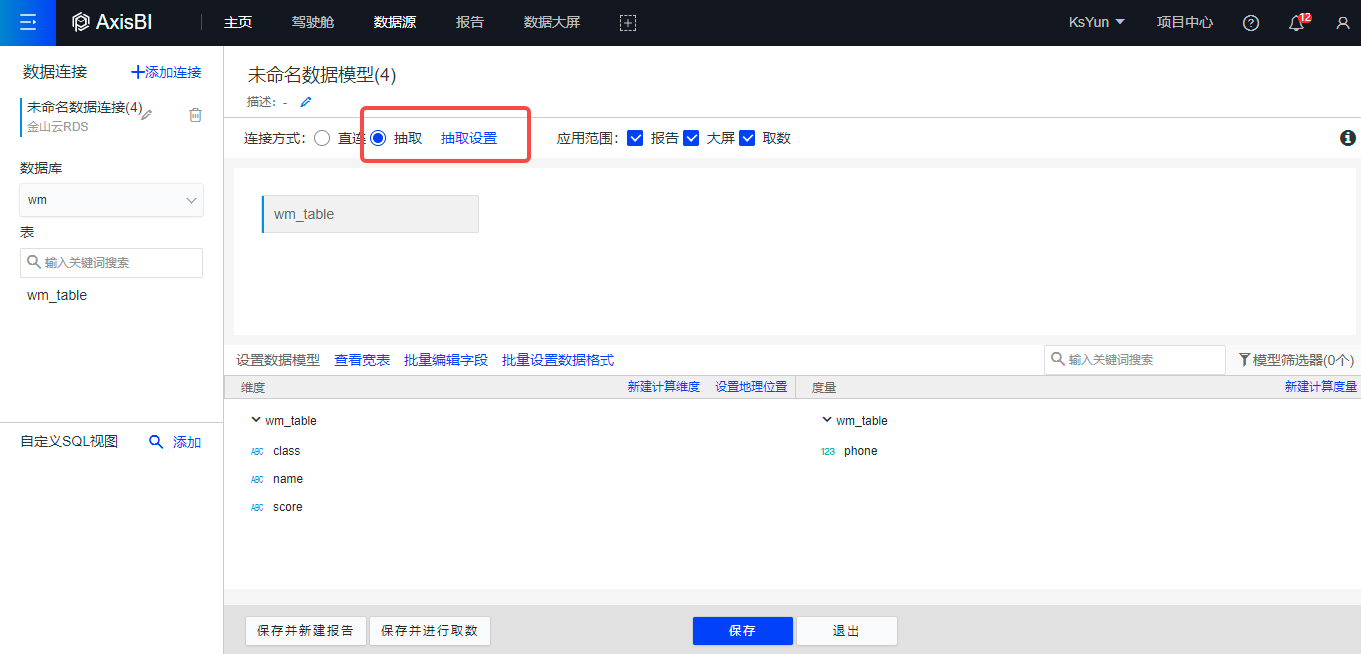Collapse wm_table under 维度 section
This screenshot has width=1361, height=654.
256,421
